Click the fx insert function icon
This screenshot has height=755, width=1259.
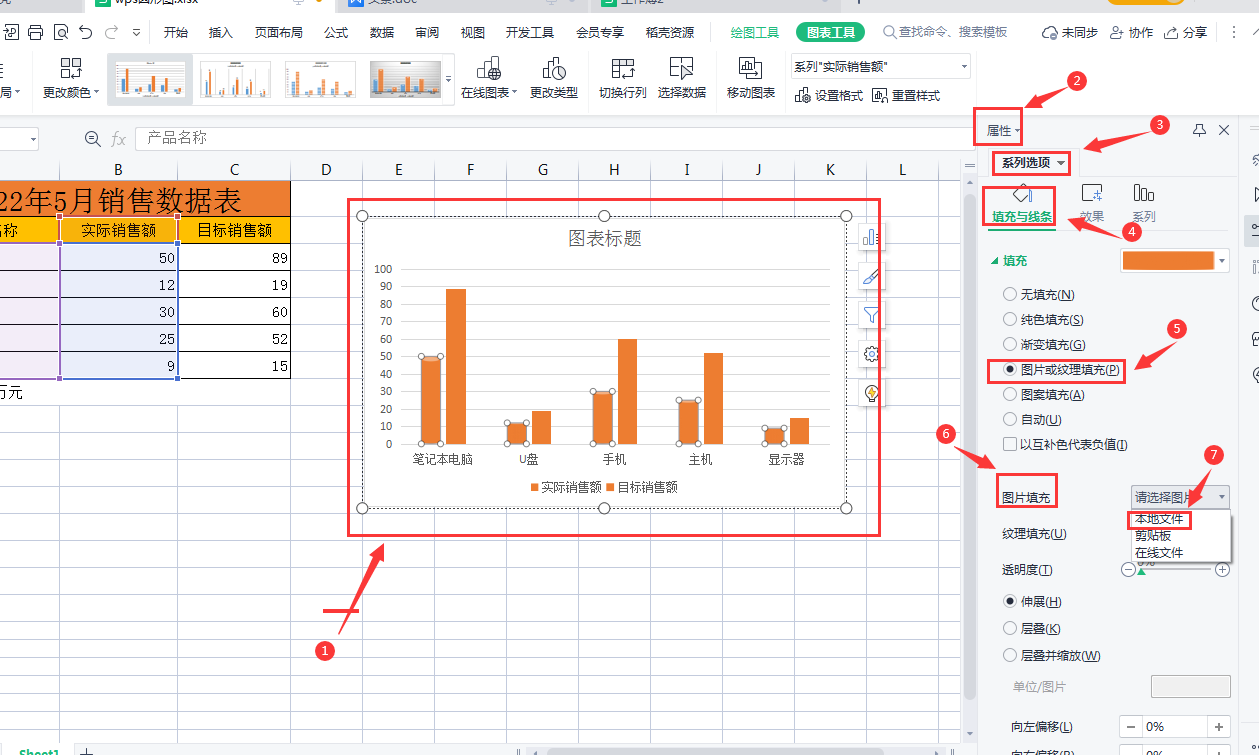tap(118, 138)
